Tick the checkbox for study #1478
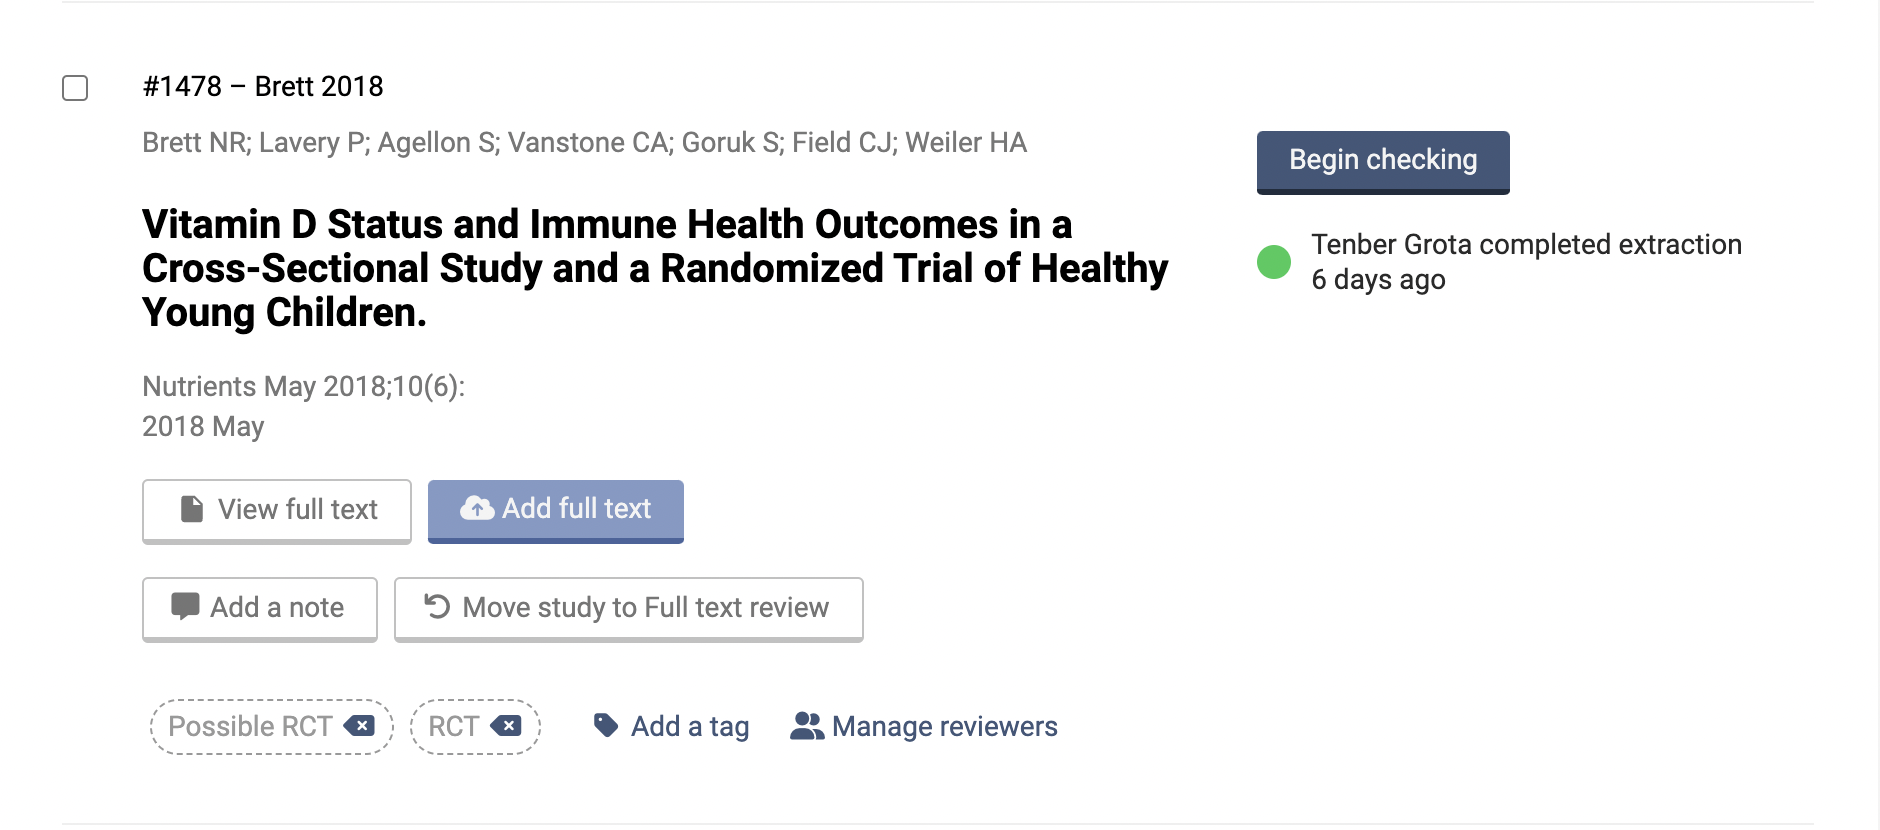The height and width of the screenshot is (830, 1880). click(75, 88)
